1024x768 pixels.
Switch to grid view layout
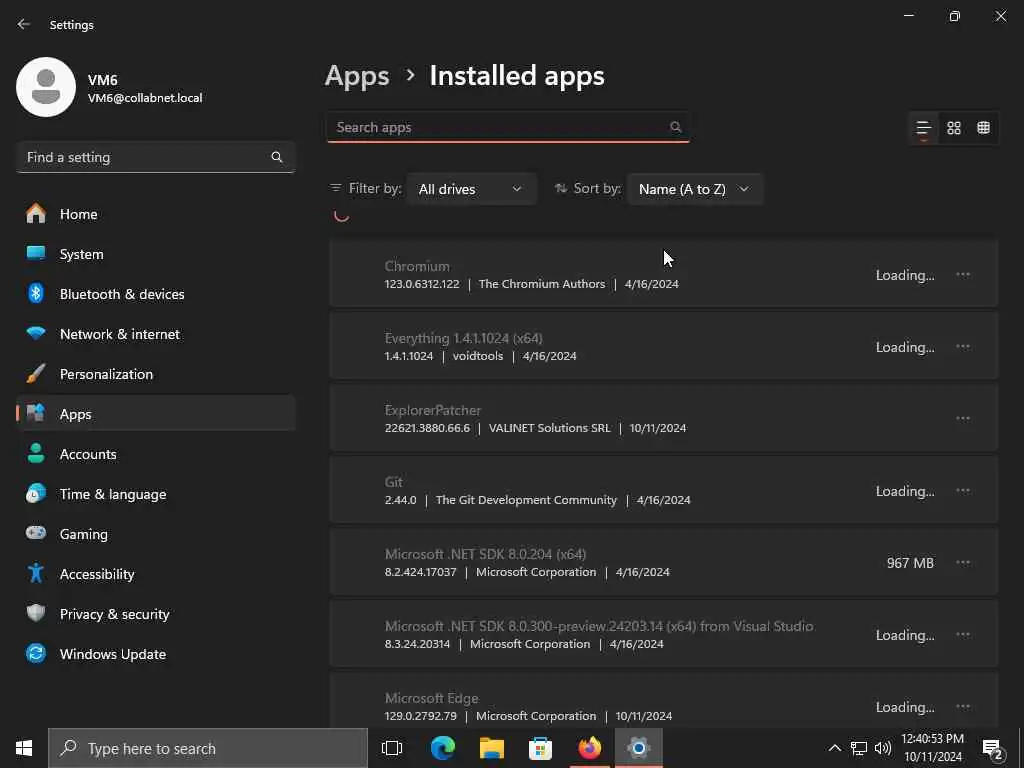(954, 128)
